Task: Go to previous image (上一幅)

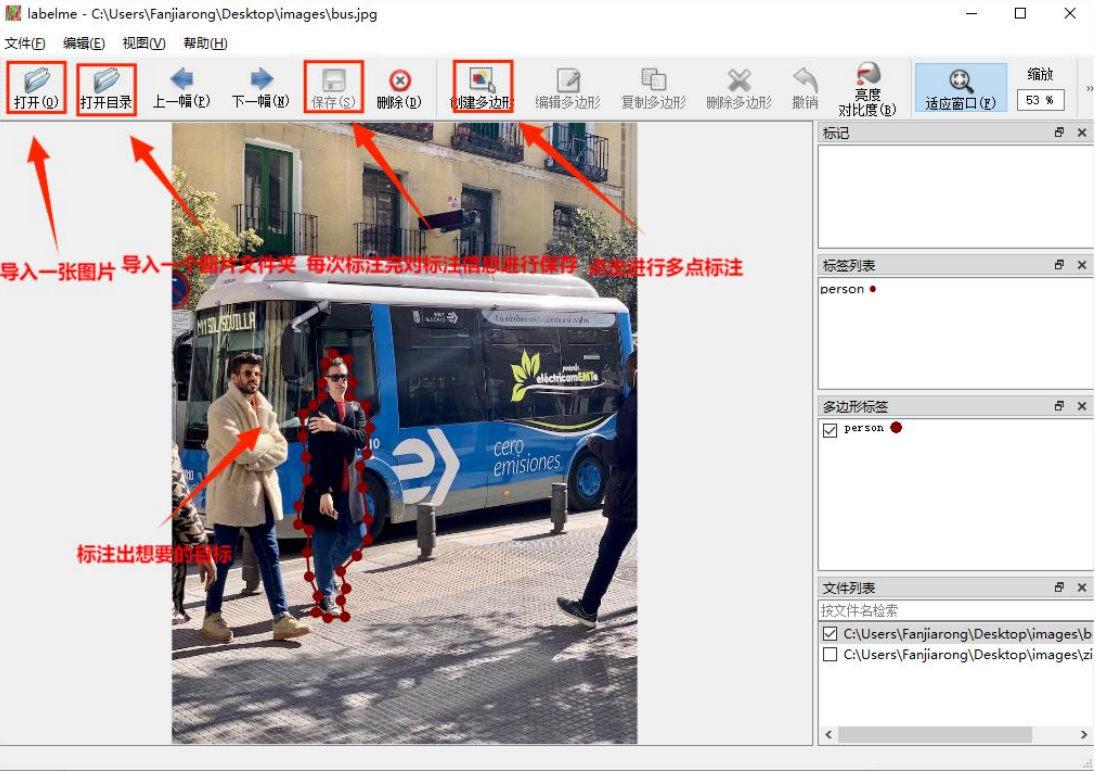Action: pos(181,88)
